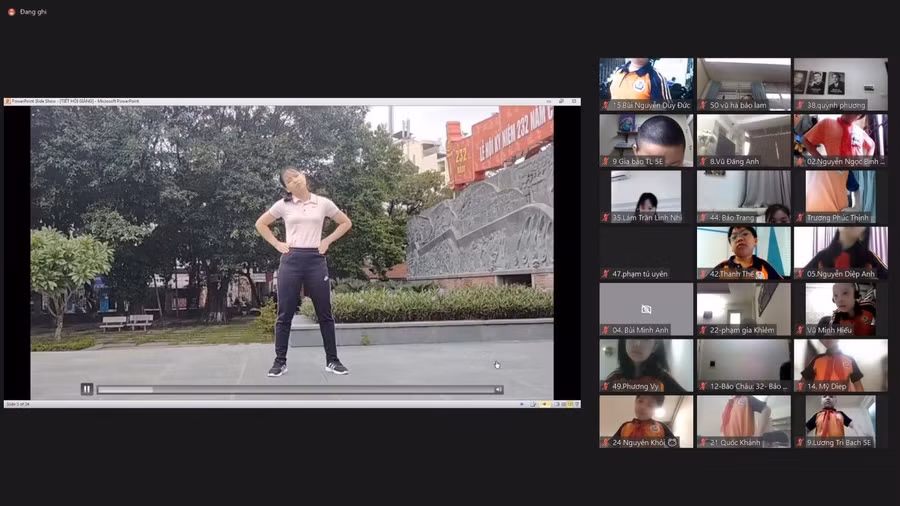This screenshot has height=506, width=900.
Task: Click muted mic icon of phạm tú uyên
Action: tap(606, 274)
